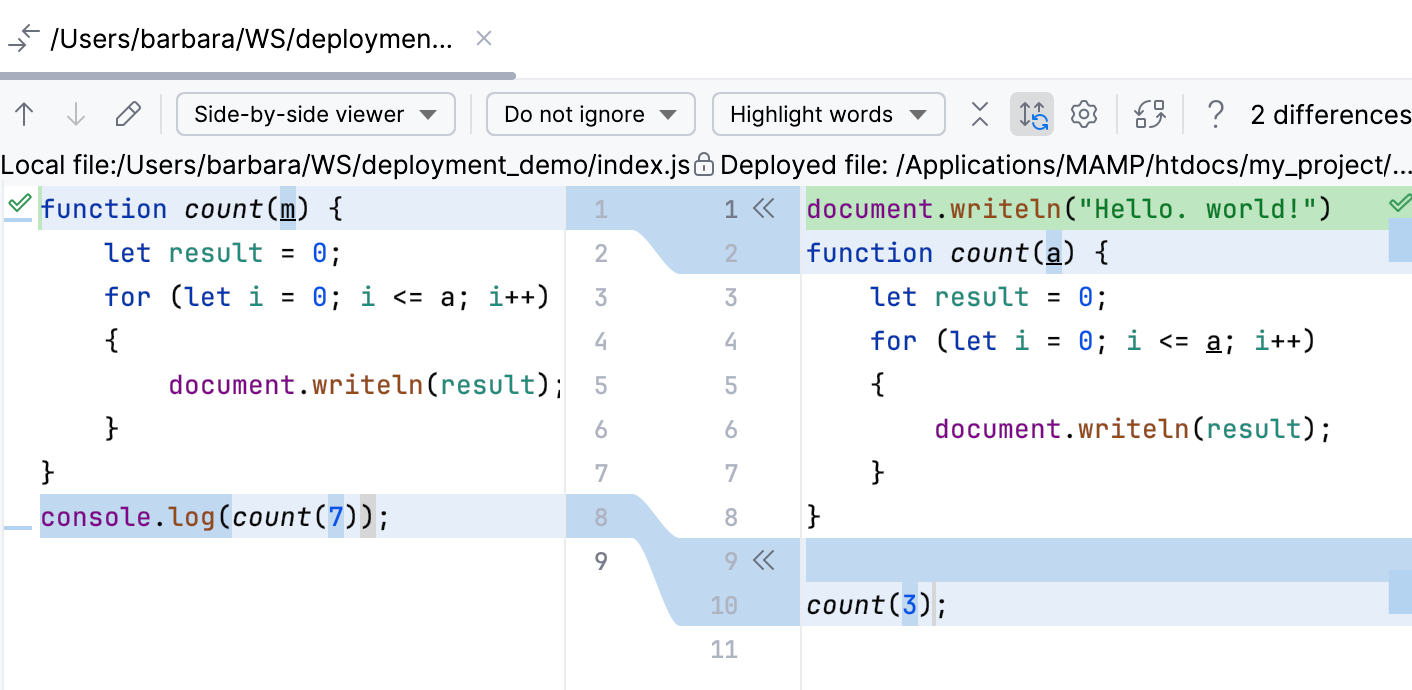Apply the Hello world line with its chevron
The width and height of the screenshot is (1412, 690).
pyautogui.click(x=764, y=208)
